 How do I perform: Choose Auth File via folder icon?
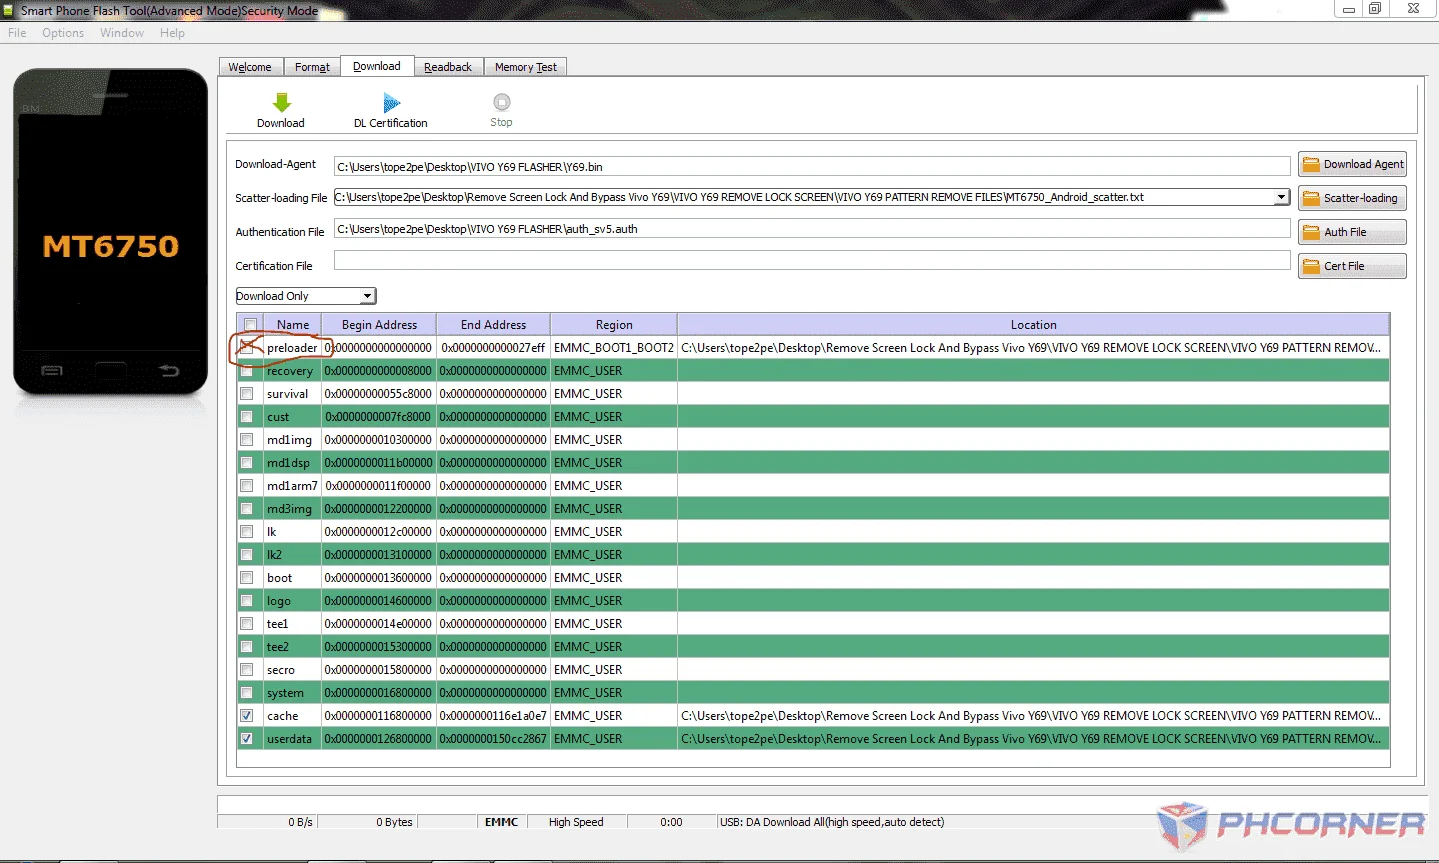pos(1311,232)
